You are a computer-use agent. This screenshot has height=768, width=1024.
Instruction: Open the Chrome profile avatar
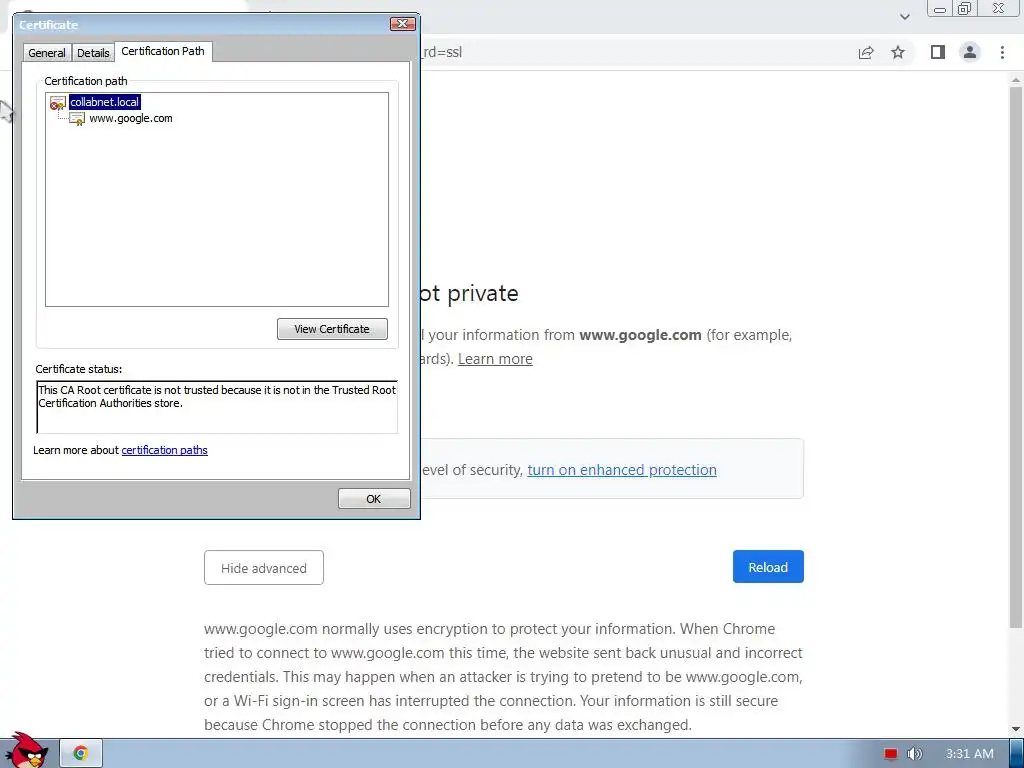(x=970, y=52)
